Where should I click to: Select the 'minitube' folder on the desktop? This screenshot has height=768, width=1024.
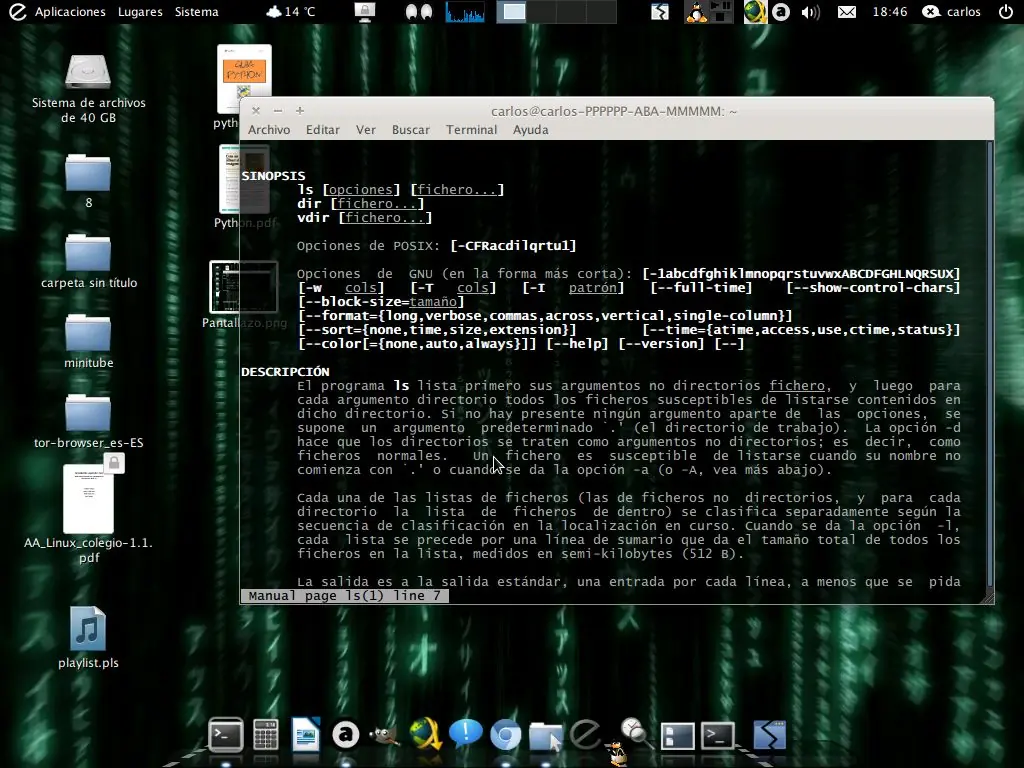88,341
